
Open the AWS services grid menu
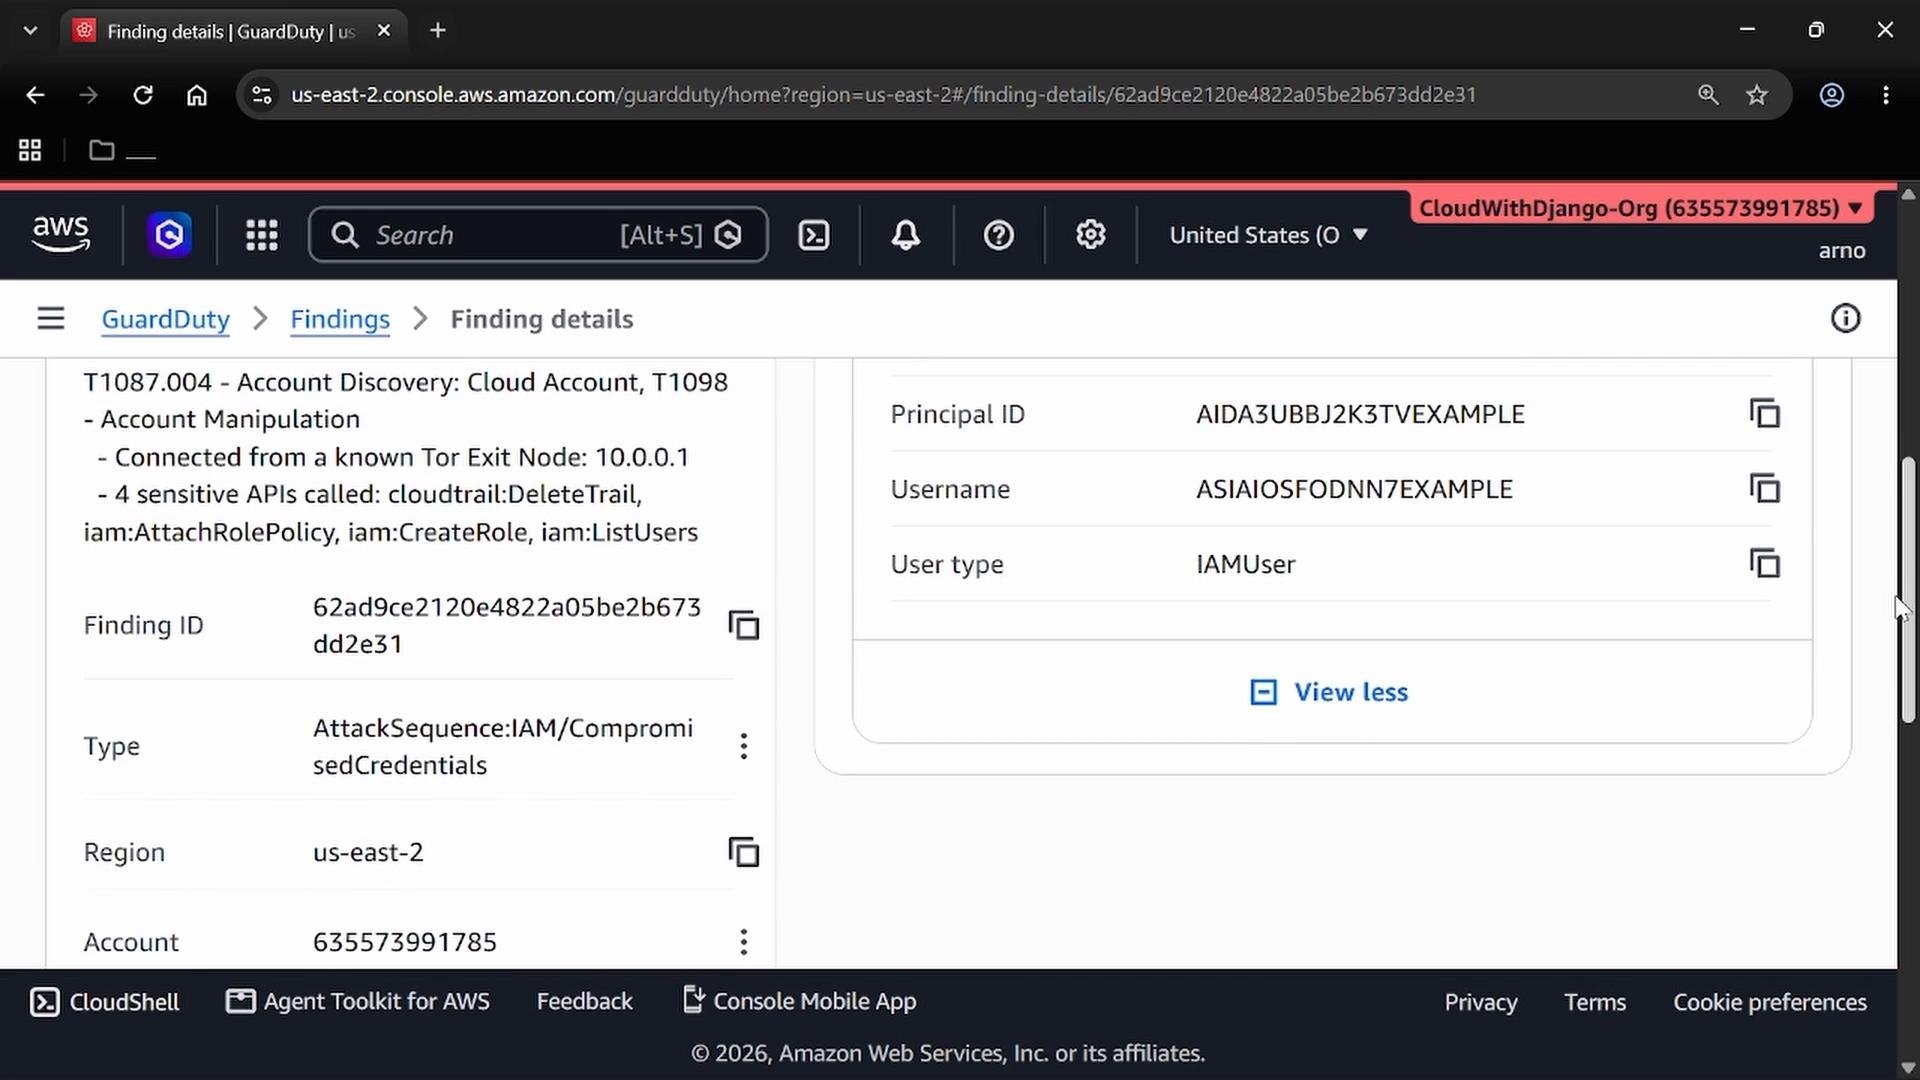point(262,235)
